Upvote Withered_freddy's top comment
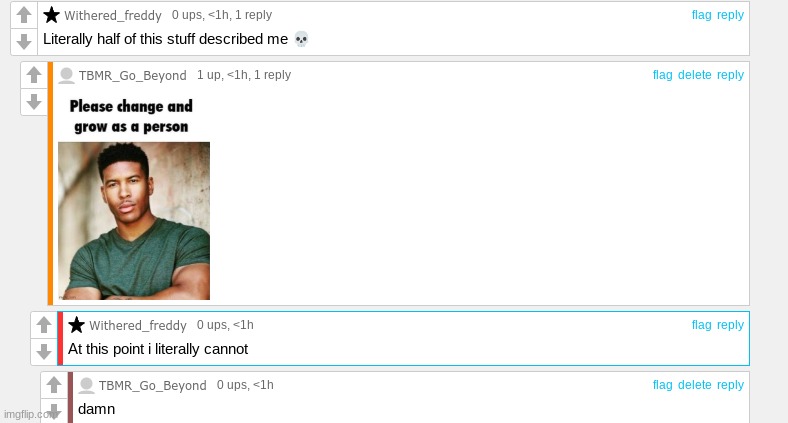 tap(24, 15)
